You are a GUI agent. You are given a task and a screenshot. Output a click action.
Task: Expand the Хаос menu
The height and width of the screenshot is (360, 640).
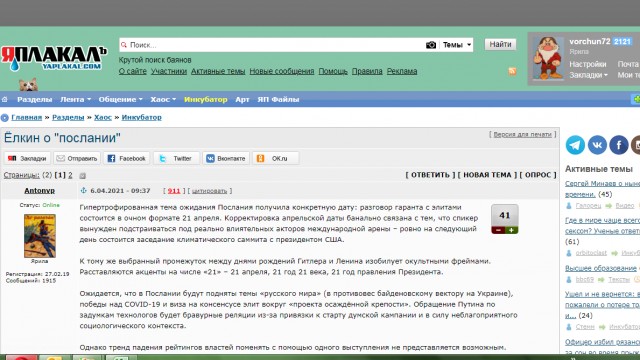click(x=163, y=99)
